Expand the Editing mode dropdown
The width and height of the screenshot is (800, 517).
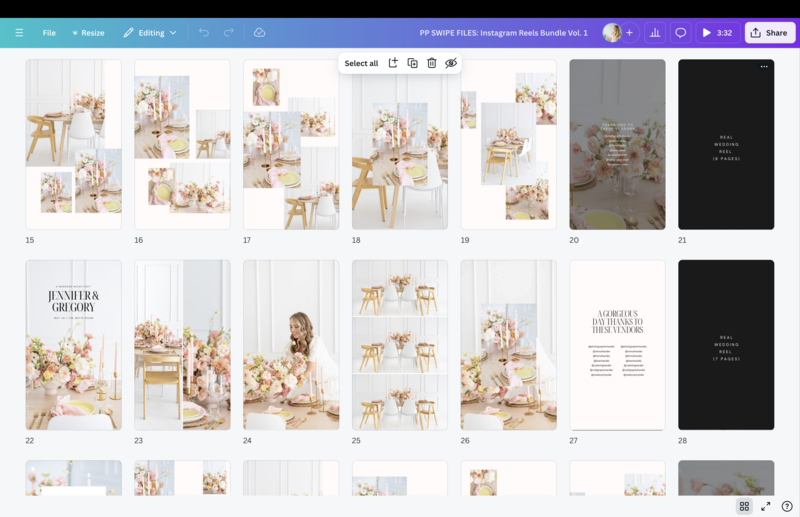(x=150, y=33)
